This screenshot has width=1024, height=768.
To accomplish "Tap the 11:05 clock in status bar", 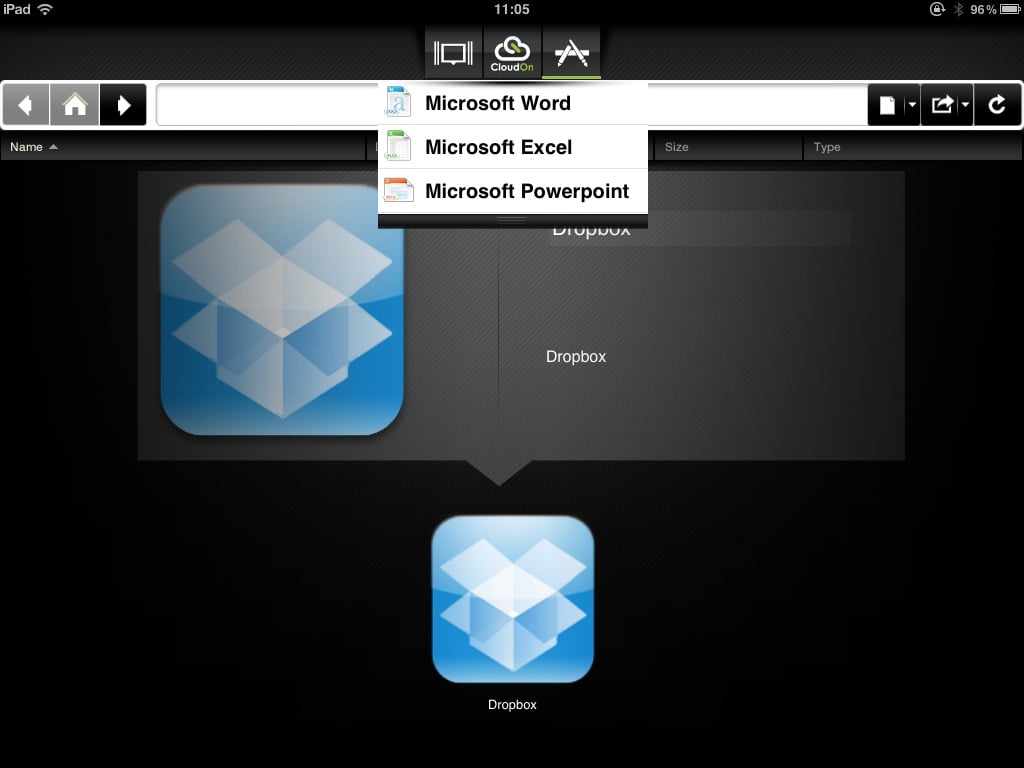I will click(511, 9).
